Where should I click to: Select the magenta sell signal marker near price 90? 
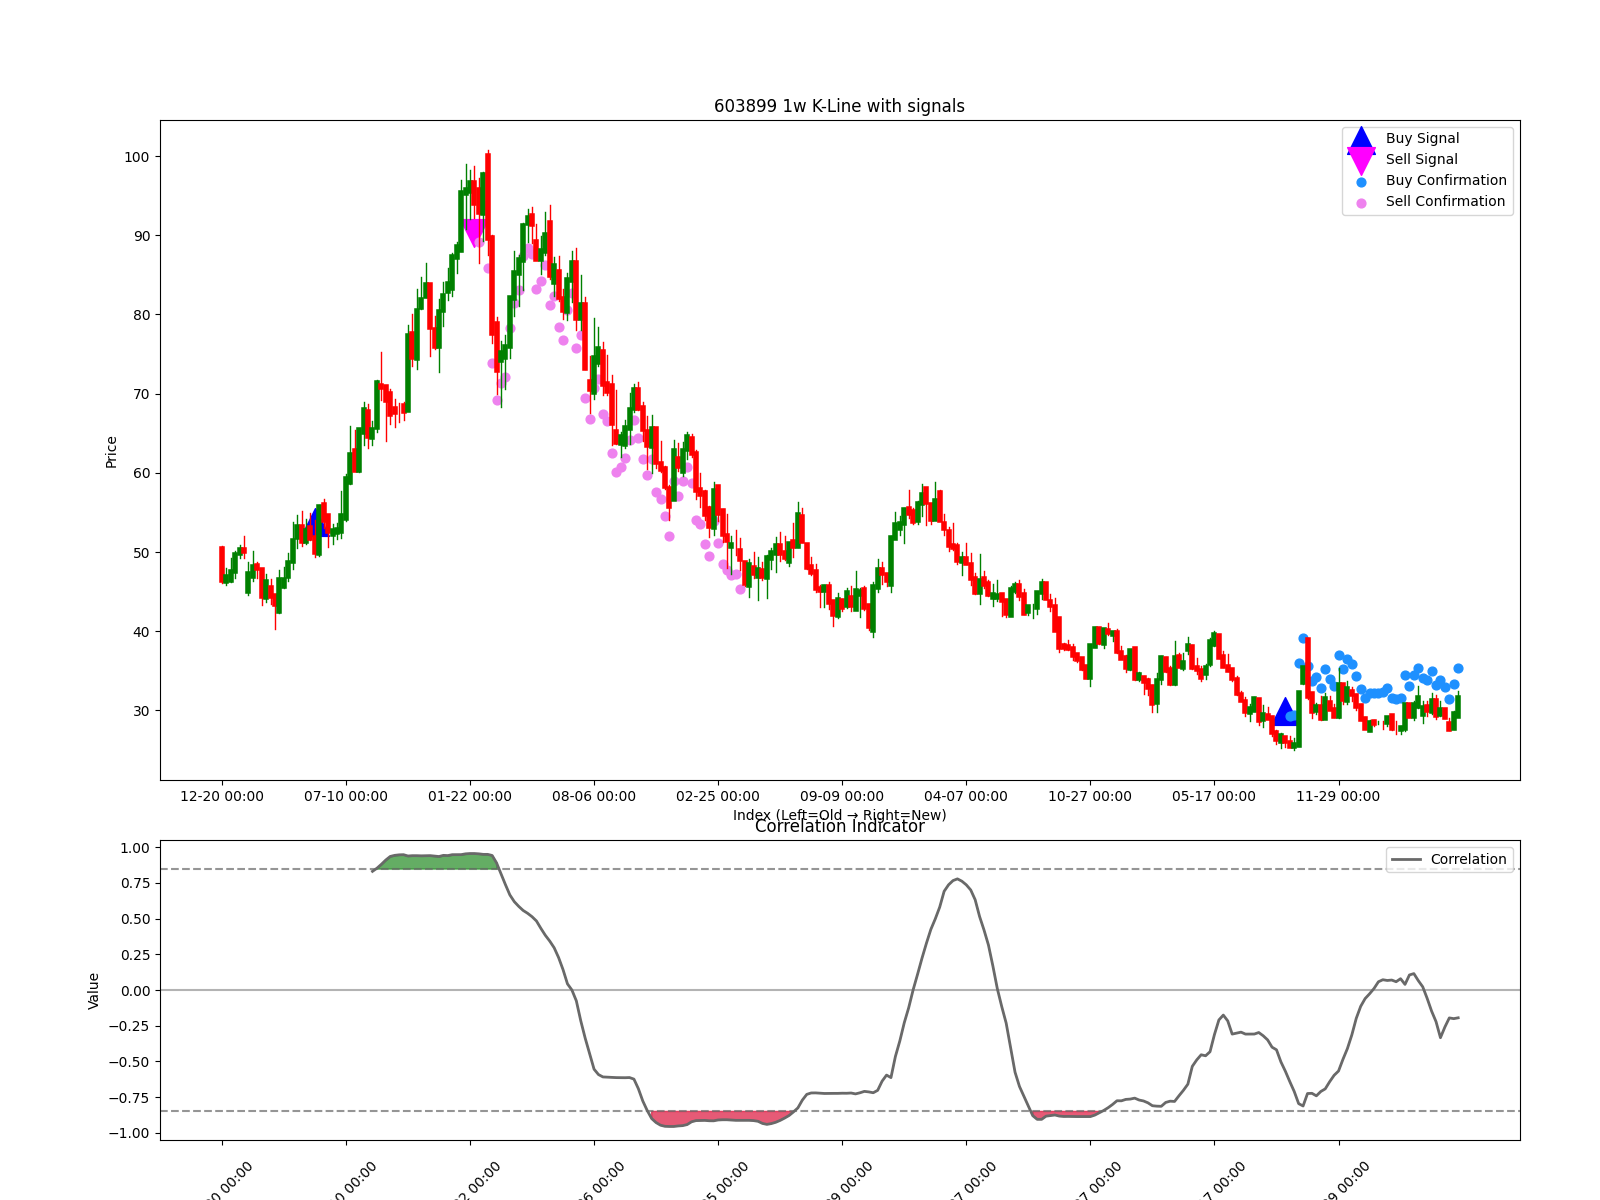pyautogui.click(x=475, y=233)
